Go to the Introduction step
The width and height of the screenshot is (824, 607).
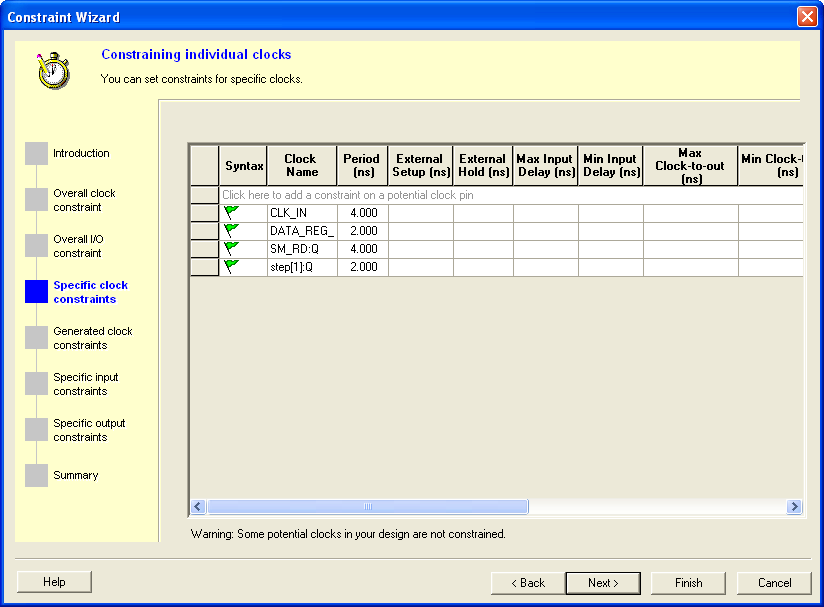coord(68,153)
